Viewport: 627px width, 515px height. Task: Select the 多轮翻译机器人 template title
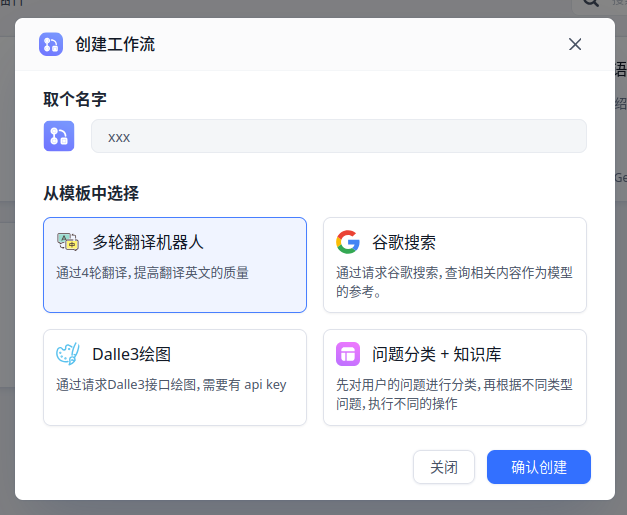click(148, 242)
